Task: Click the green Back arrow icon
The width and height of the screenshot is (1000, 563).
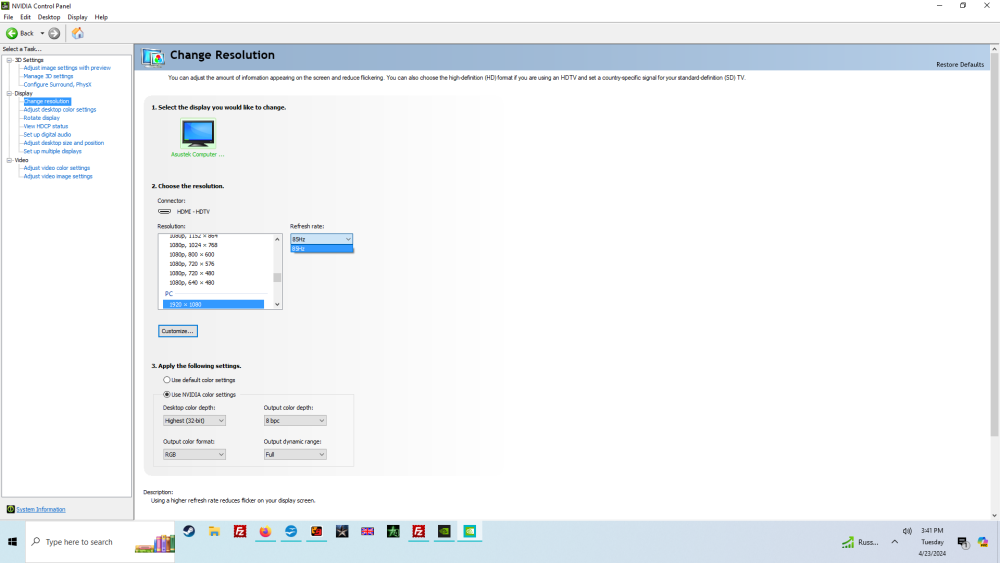Action: (12, 33)
